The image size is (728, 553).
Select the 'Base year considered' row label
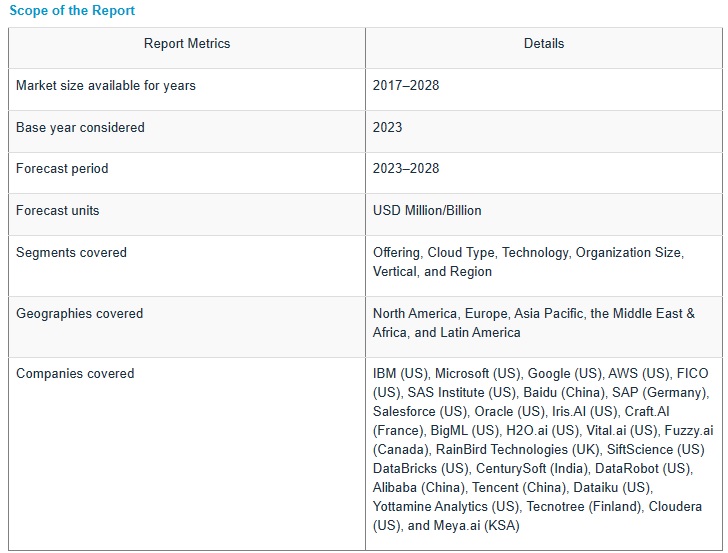(x=80, y=128)
